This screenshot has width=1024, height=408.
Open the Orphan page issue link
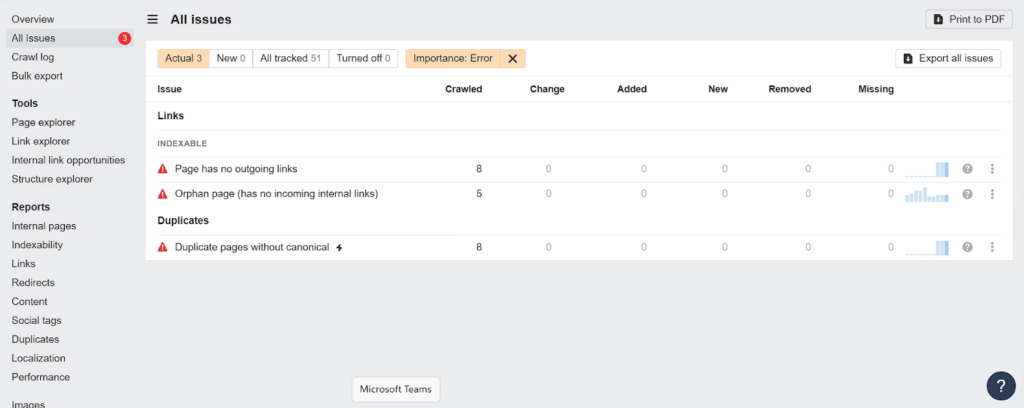pyautogui.click(x=276, y=194)
